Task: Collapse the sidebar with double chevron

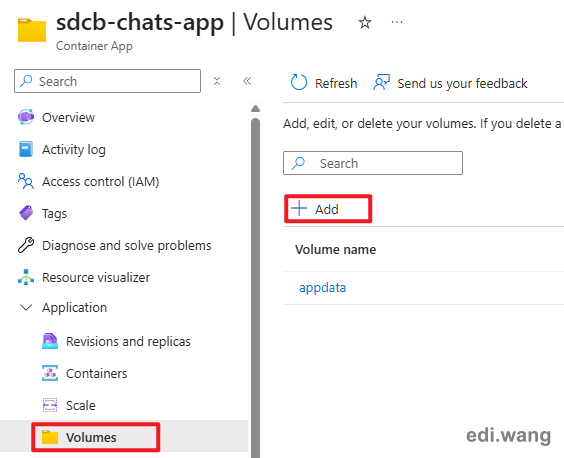Action: [247, 81]
